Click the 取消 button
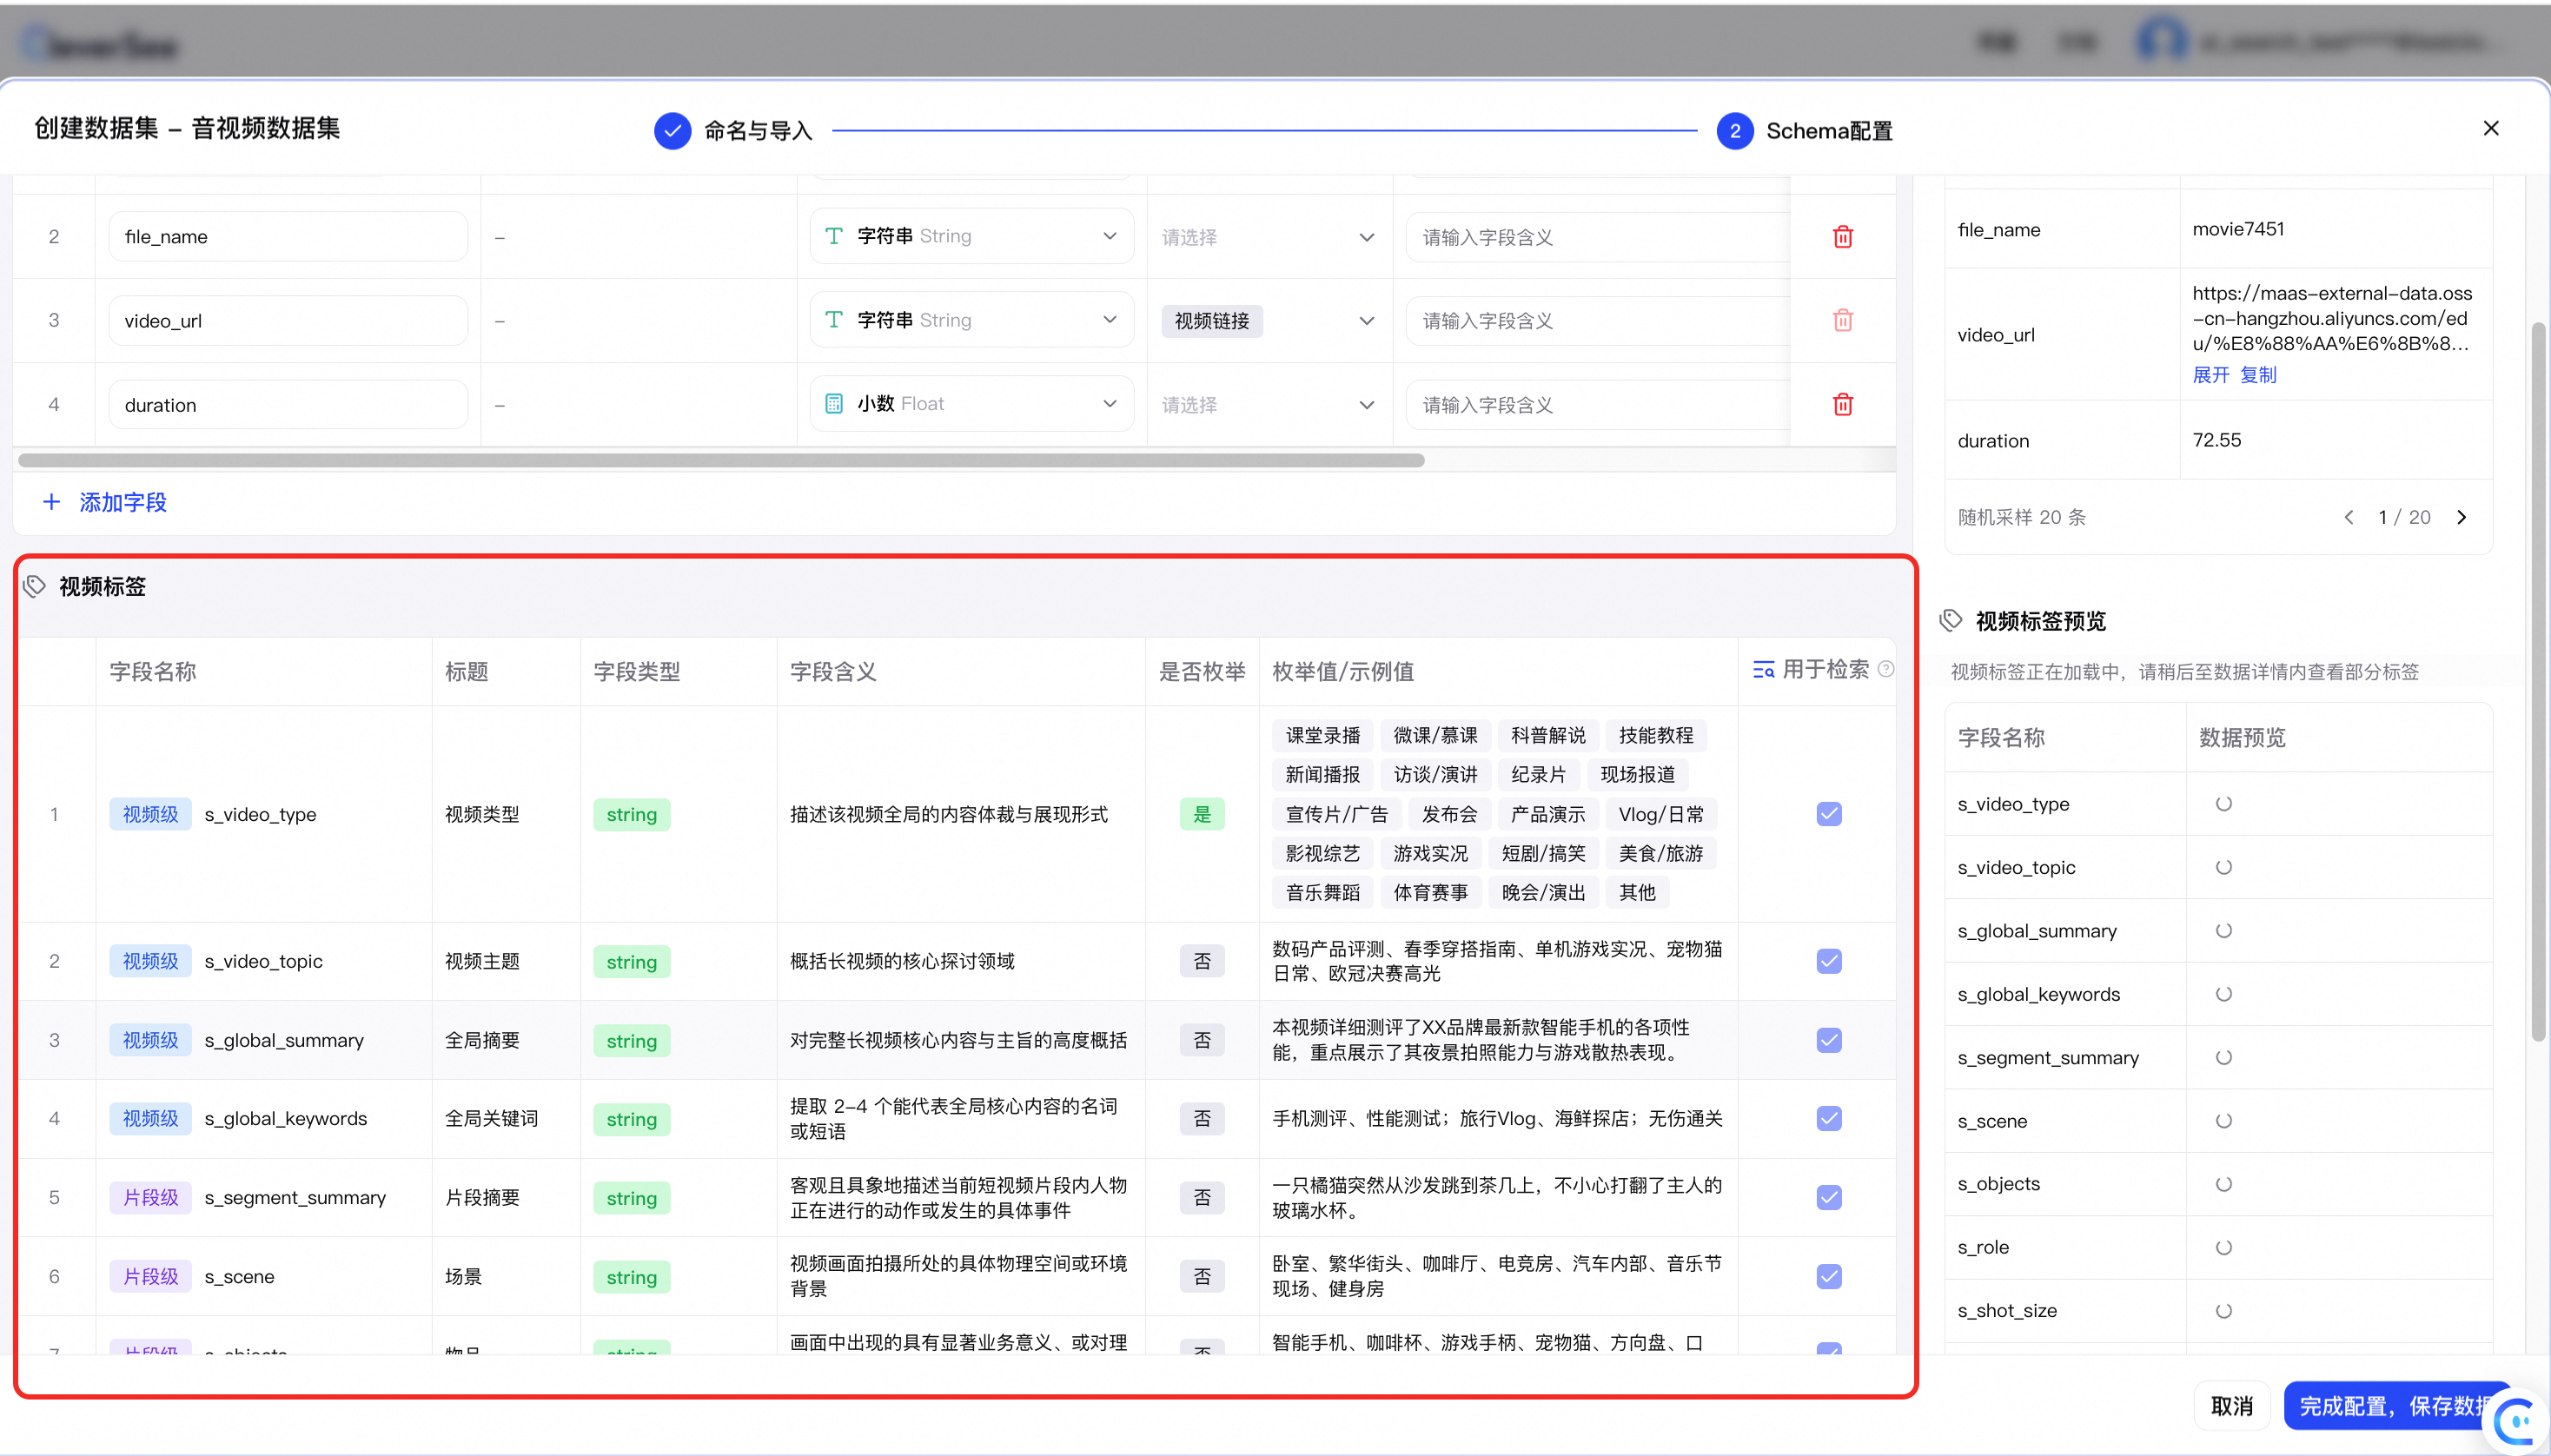The width and height of the screenshot is (2551, 1456). tap(2231, 1406)
